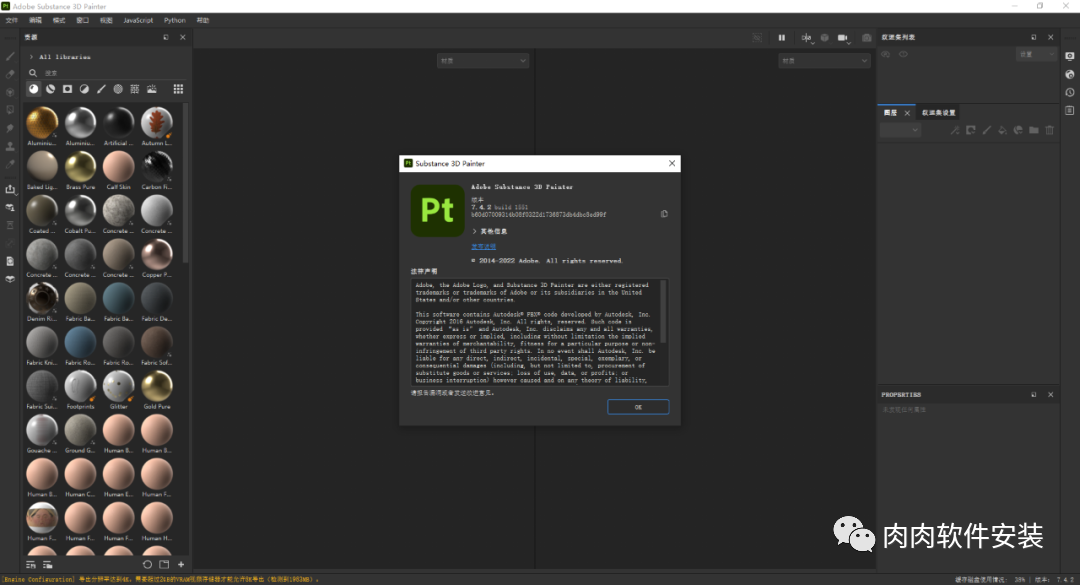Filter assets by filters half-circle icon
The image size is (1080, 585).
coord(84,89)
